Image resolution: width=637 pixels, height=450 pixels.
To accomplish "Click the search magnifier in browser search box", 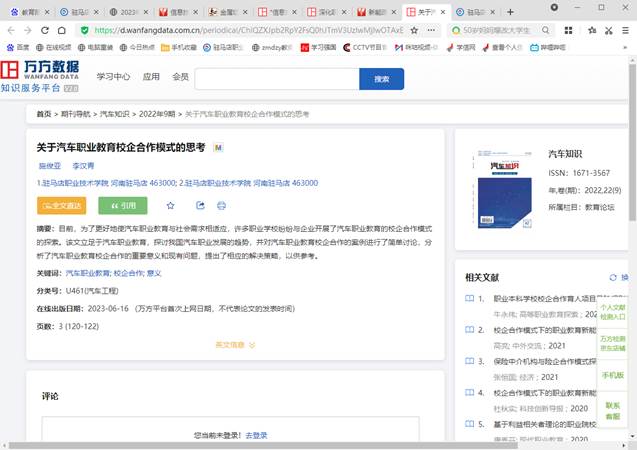I will point(545,30).
